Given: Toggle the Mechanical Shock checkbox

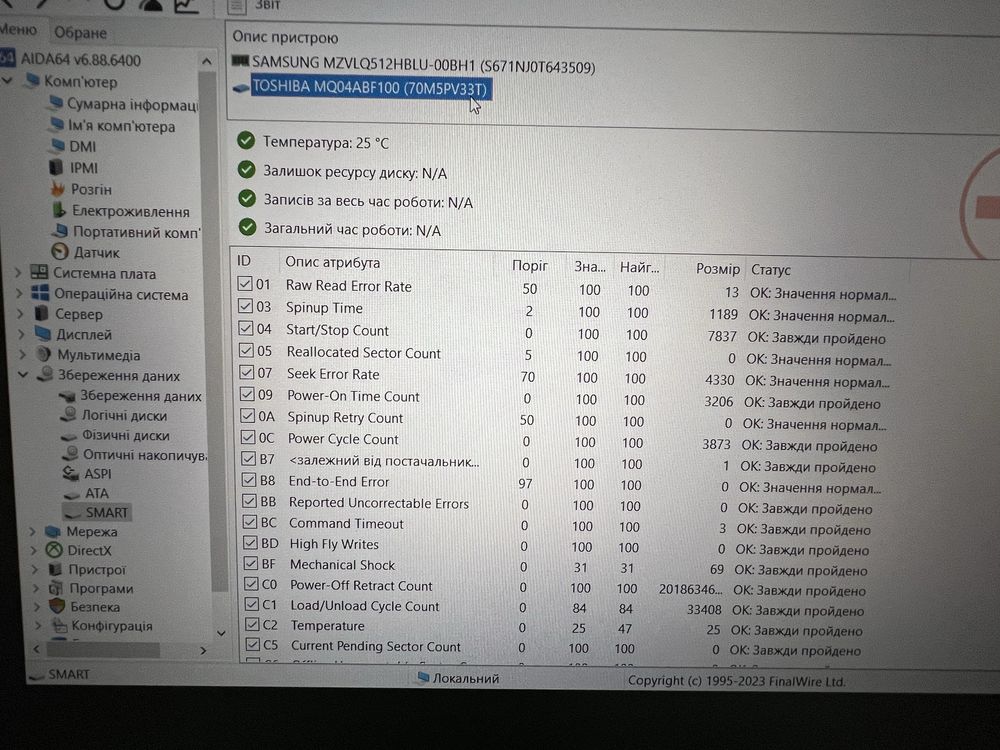Looking at the screenshot, I should (251, 563).
